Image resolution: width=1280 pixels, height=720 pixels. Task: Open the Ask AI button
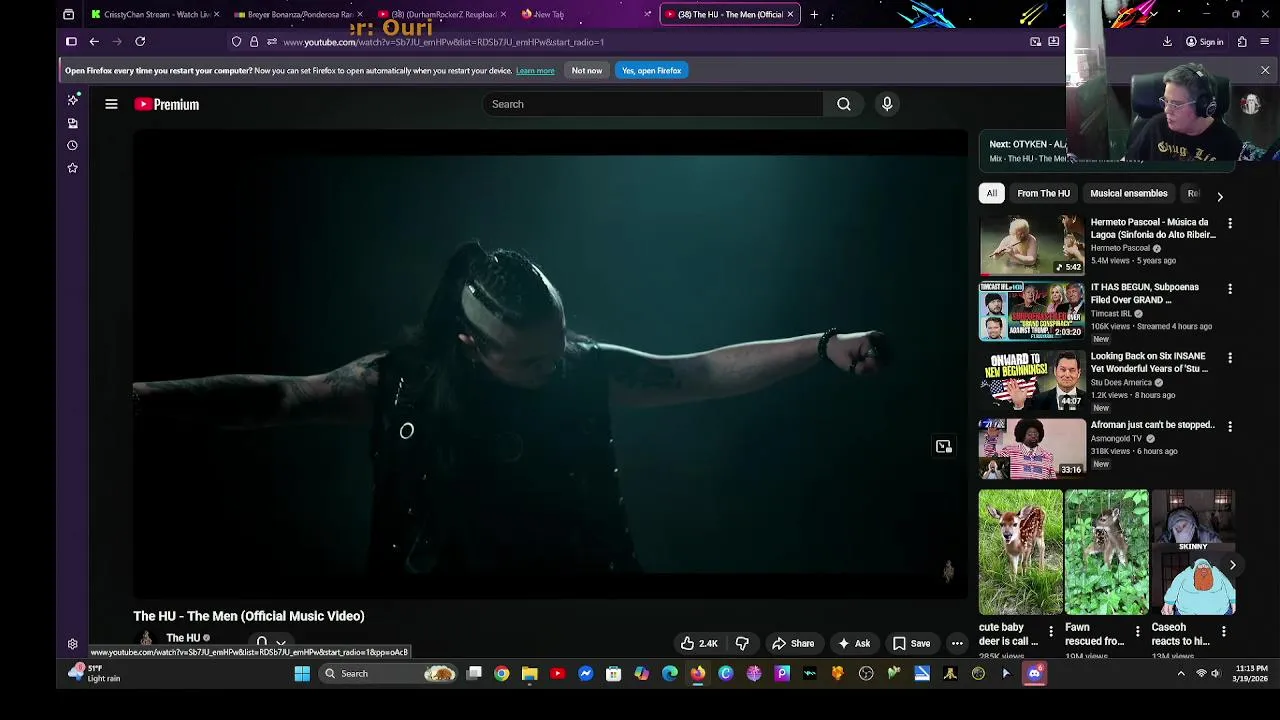coord(854,644)
